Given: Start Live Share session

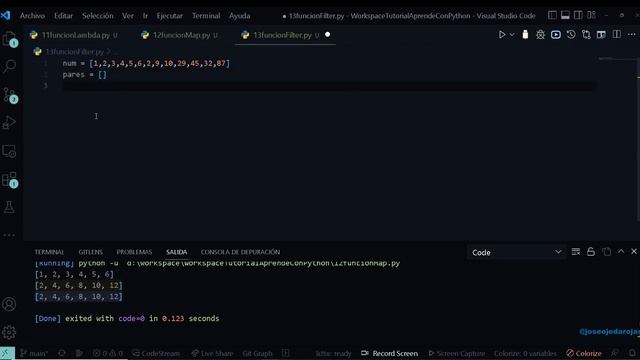Looking at the screenshot, I should click(212, 353).
